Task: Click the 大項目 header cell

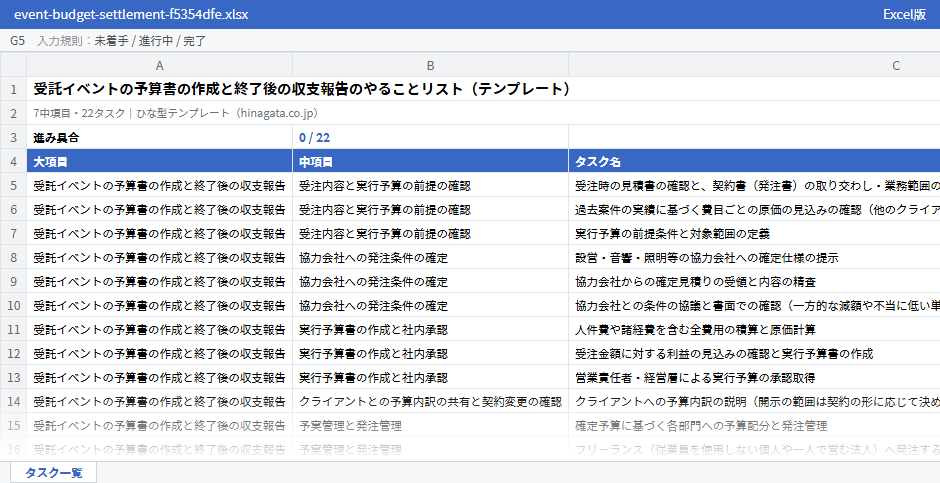Action: (x=159, y=161)
